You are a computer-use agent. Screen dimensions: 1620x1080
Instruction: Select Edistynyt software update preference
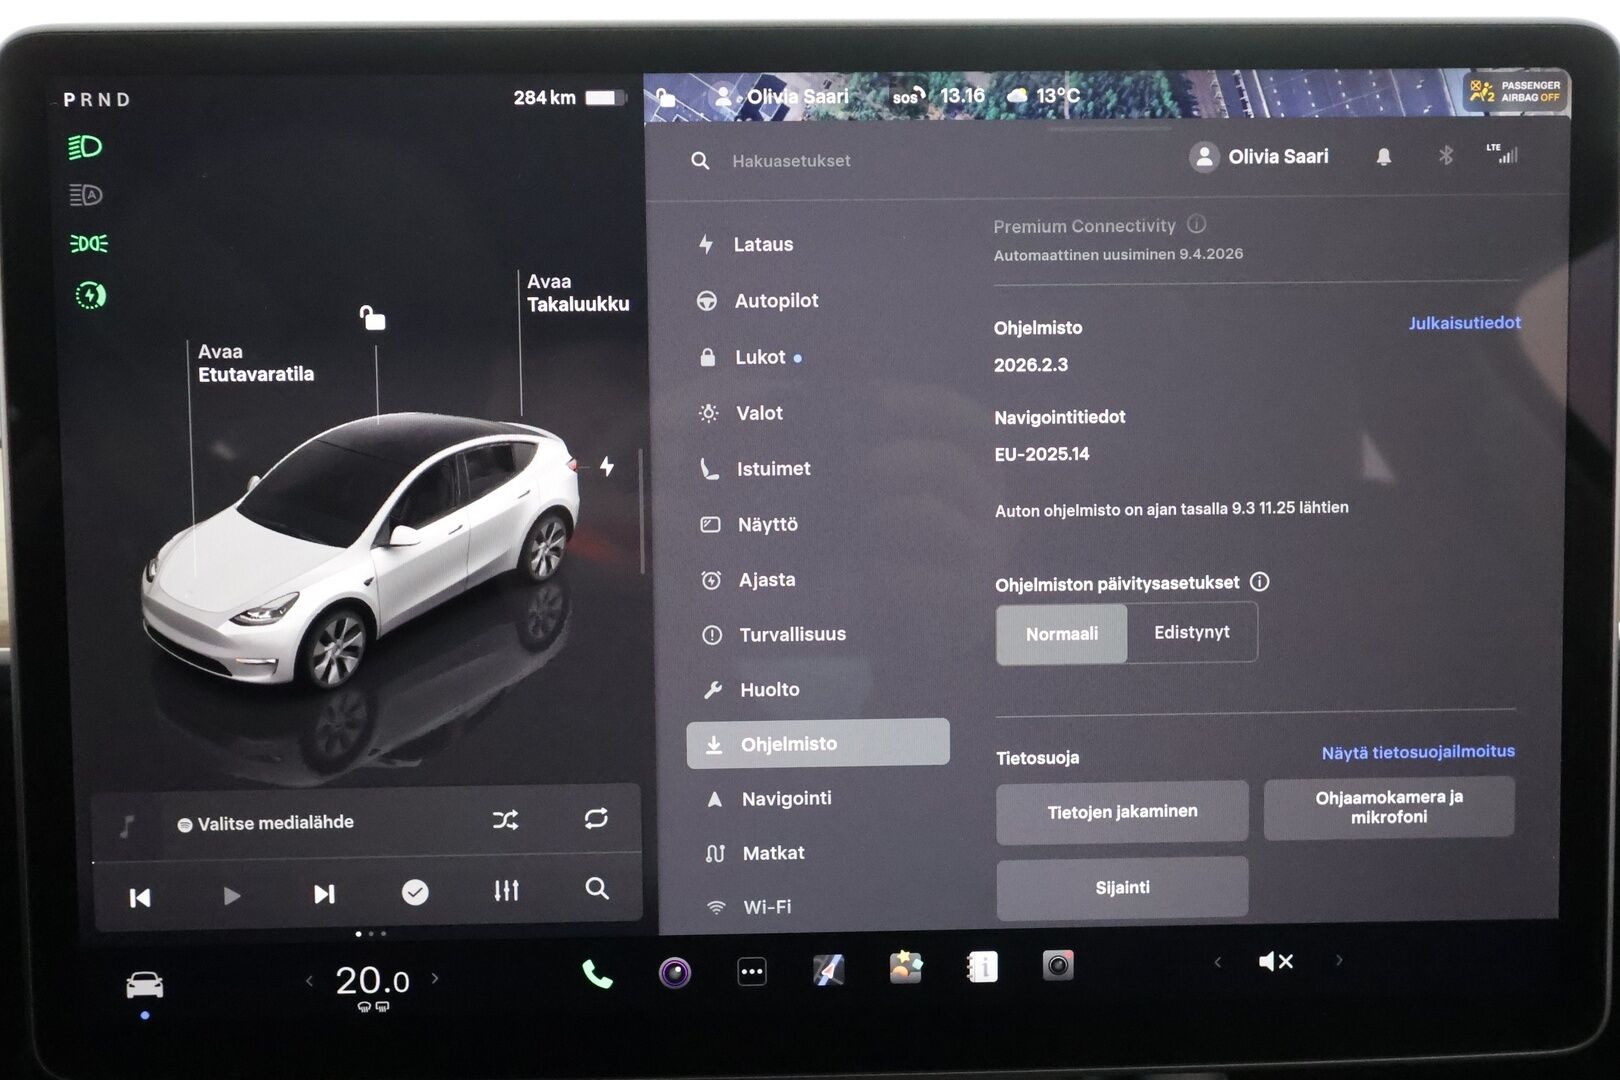(x=1192, y=632)
